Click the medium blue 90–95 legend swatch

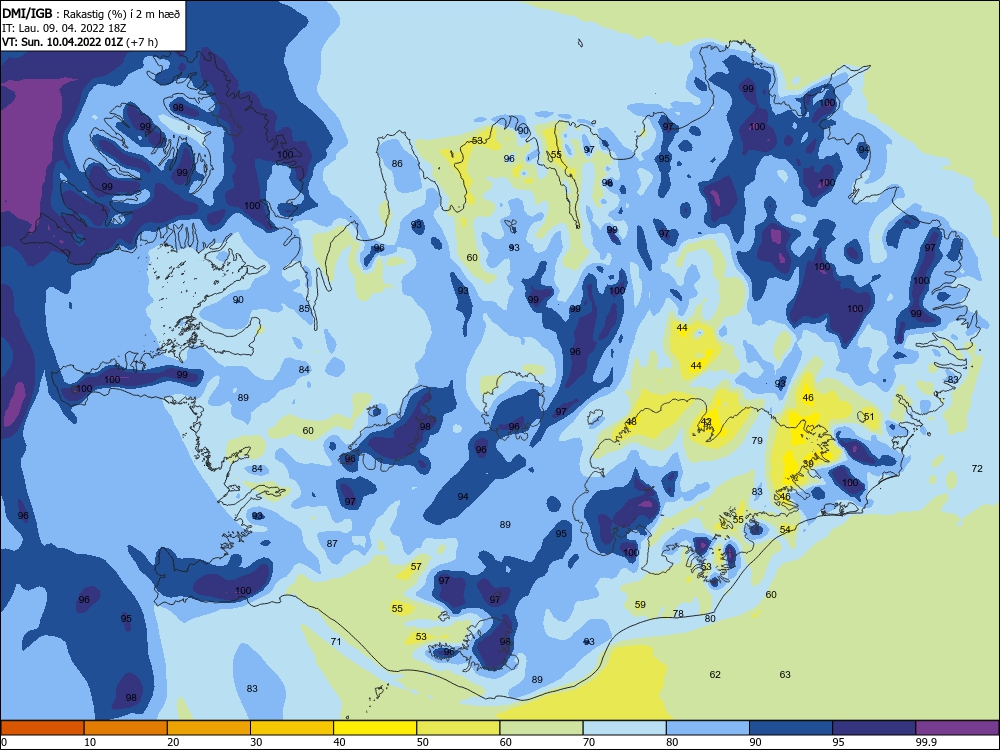[x=791, y=728]
